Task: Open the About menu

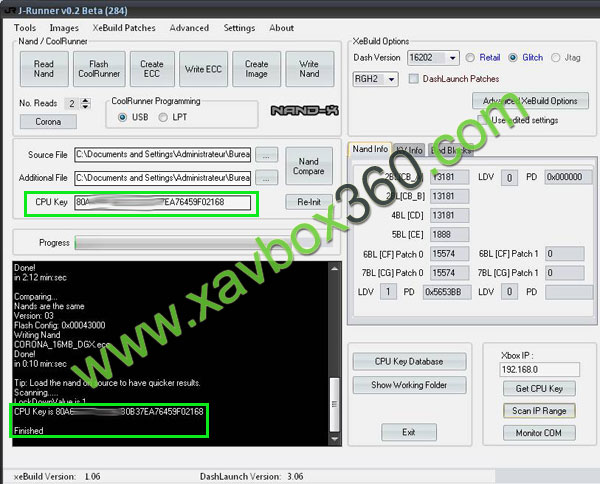Action: (282, 28)
